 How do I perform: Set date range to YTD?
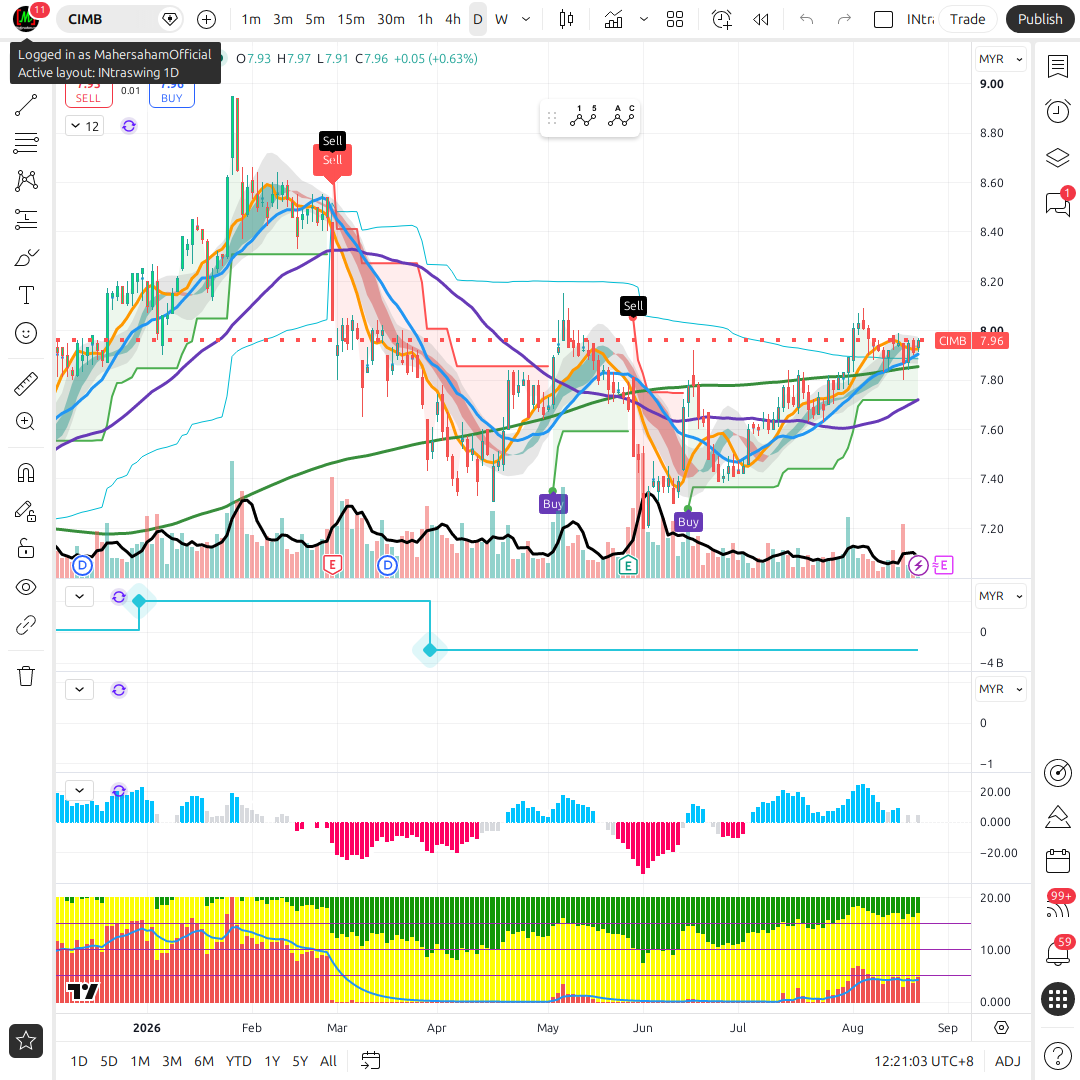(238, 1061)
